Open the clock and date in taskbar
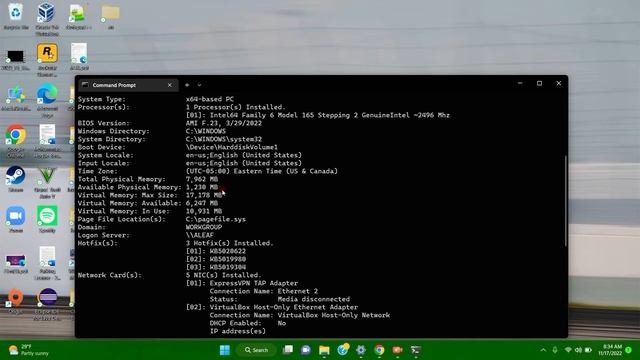Image resolution: width=640 pixels, height=360 pixels. (x=610, y=350)
